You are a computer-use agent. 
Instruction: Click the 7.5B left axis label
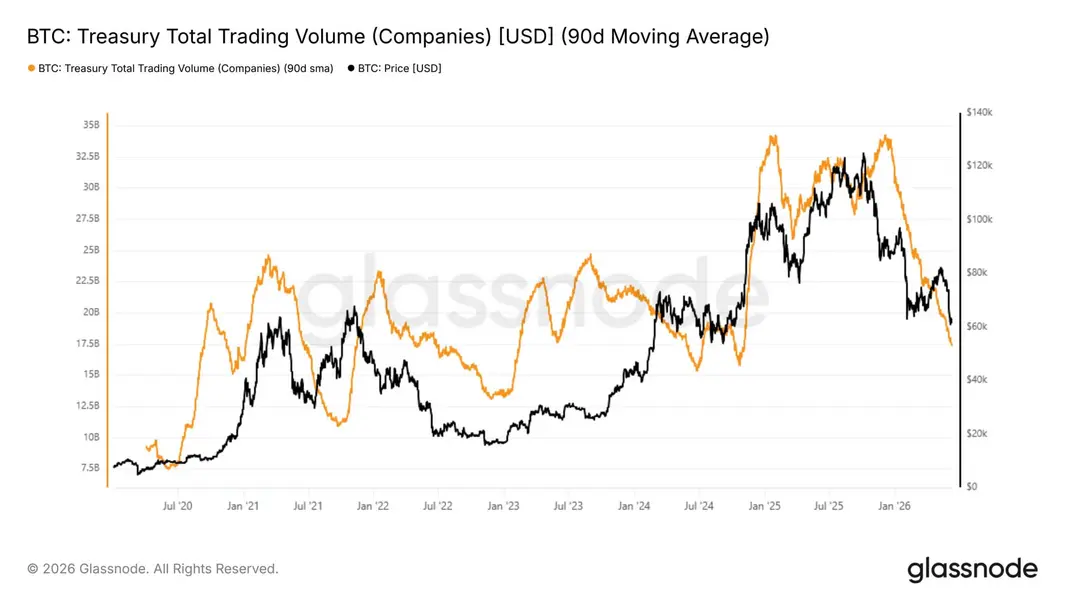[x=90, y=468]
